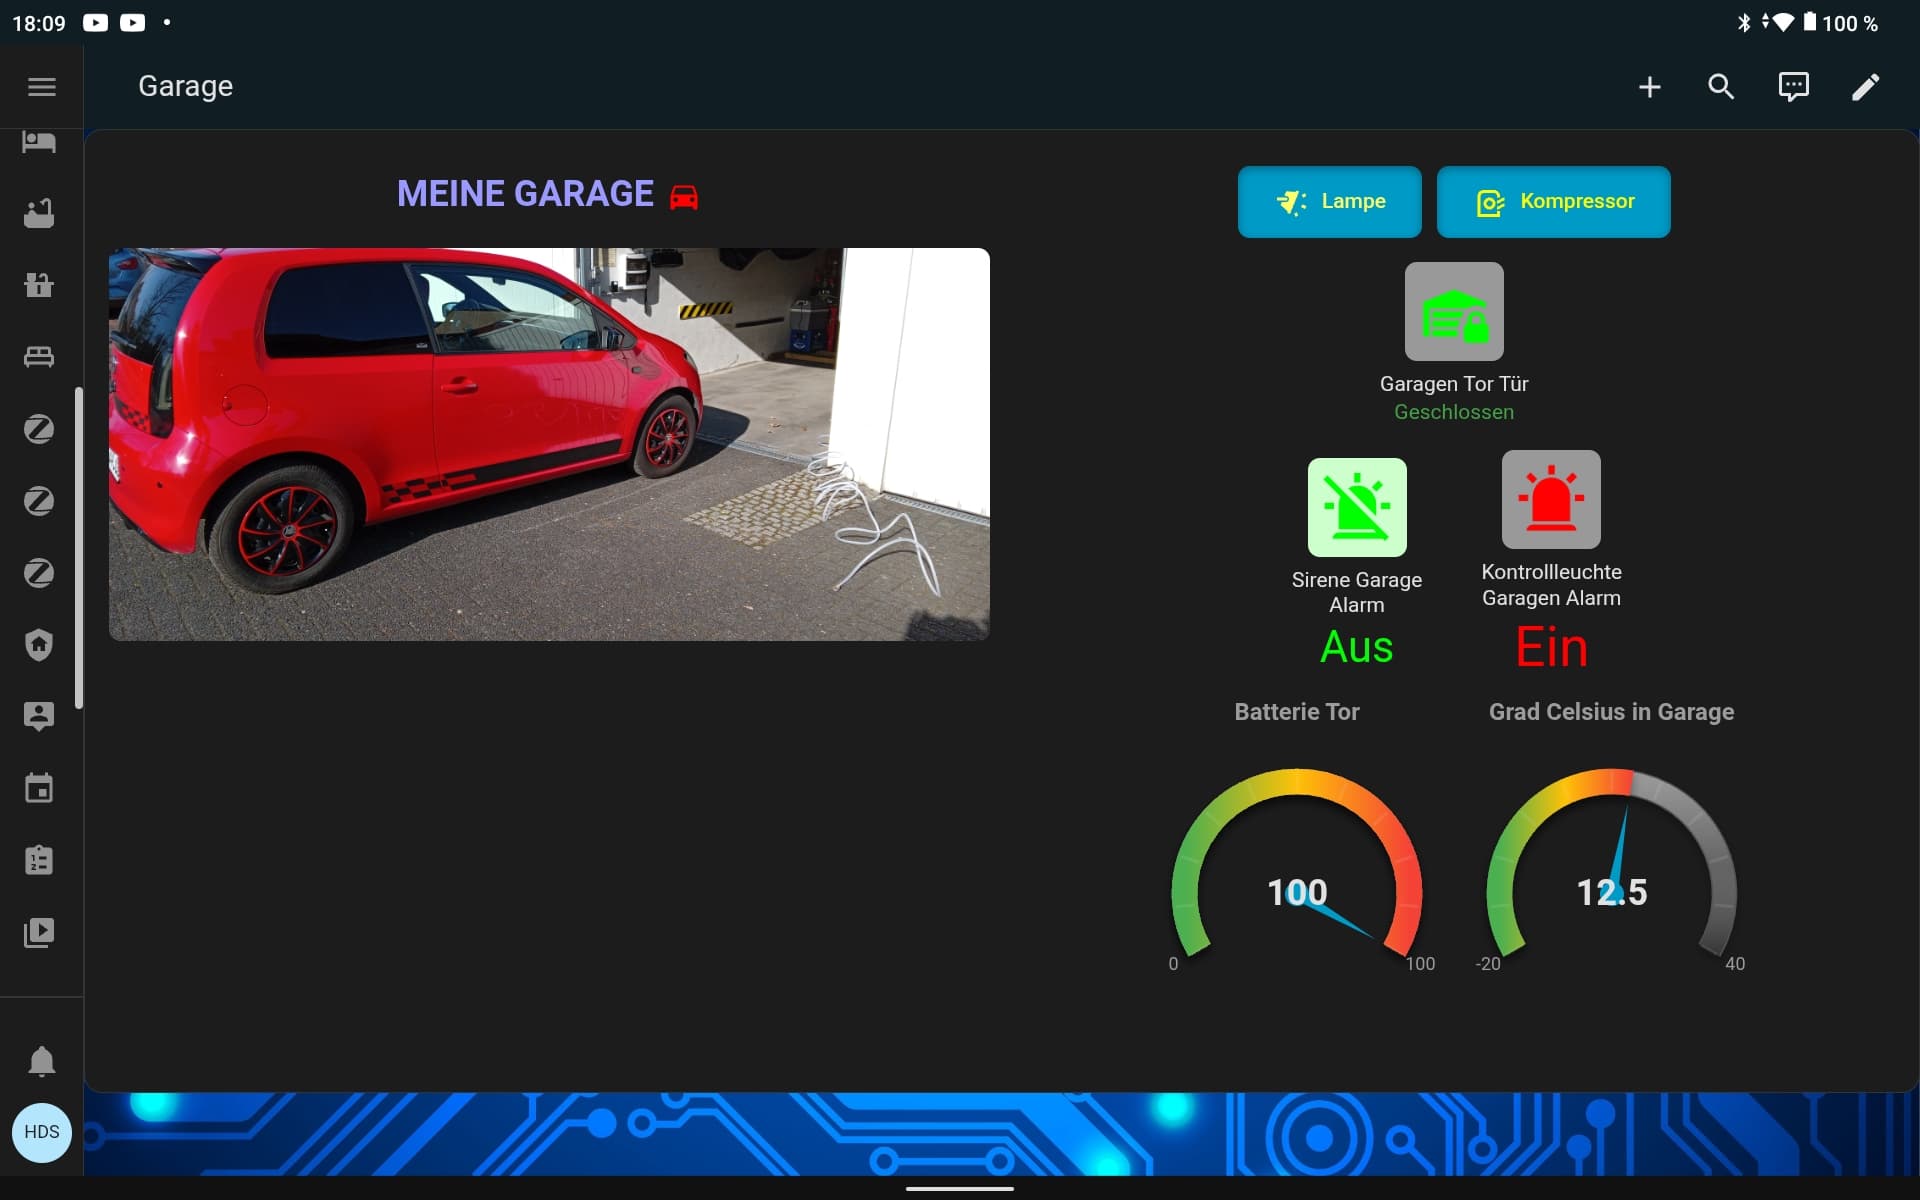This screenshot has height=1200, width=1920.
Task: Open the media library sidebar icon
Action: (39, 932)
